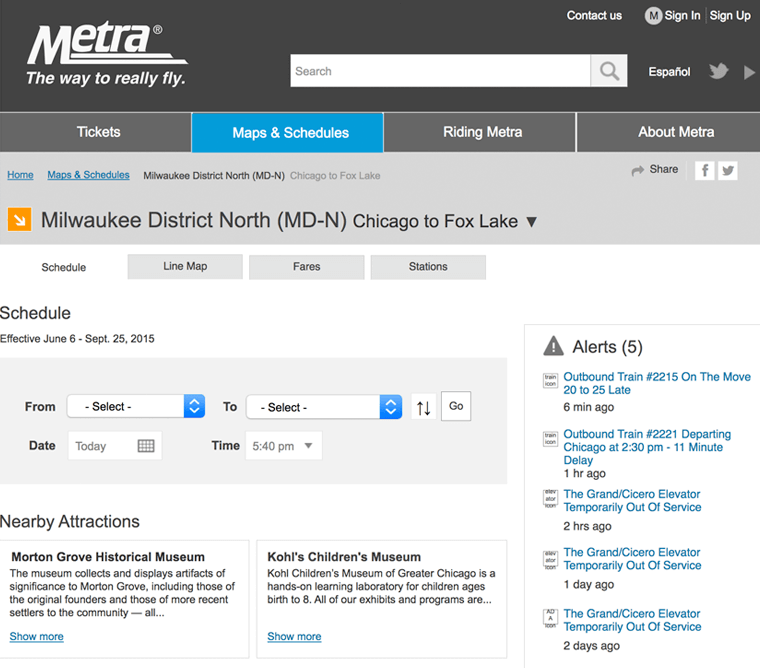The height and width of the screenshot is (668, 760).
Task: Share page on Twitter in breadcrumb bar
Action: click(728, 170)
